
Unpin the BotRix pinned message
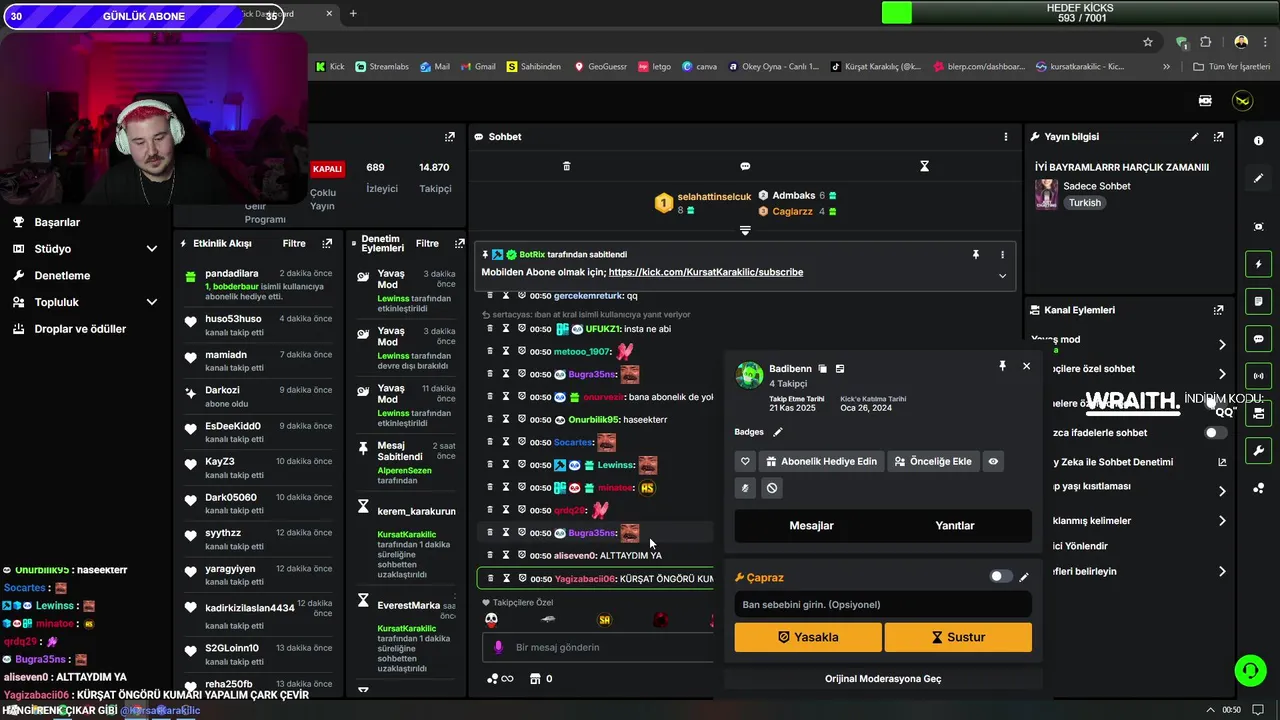click(x=976, y=255)
